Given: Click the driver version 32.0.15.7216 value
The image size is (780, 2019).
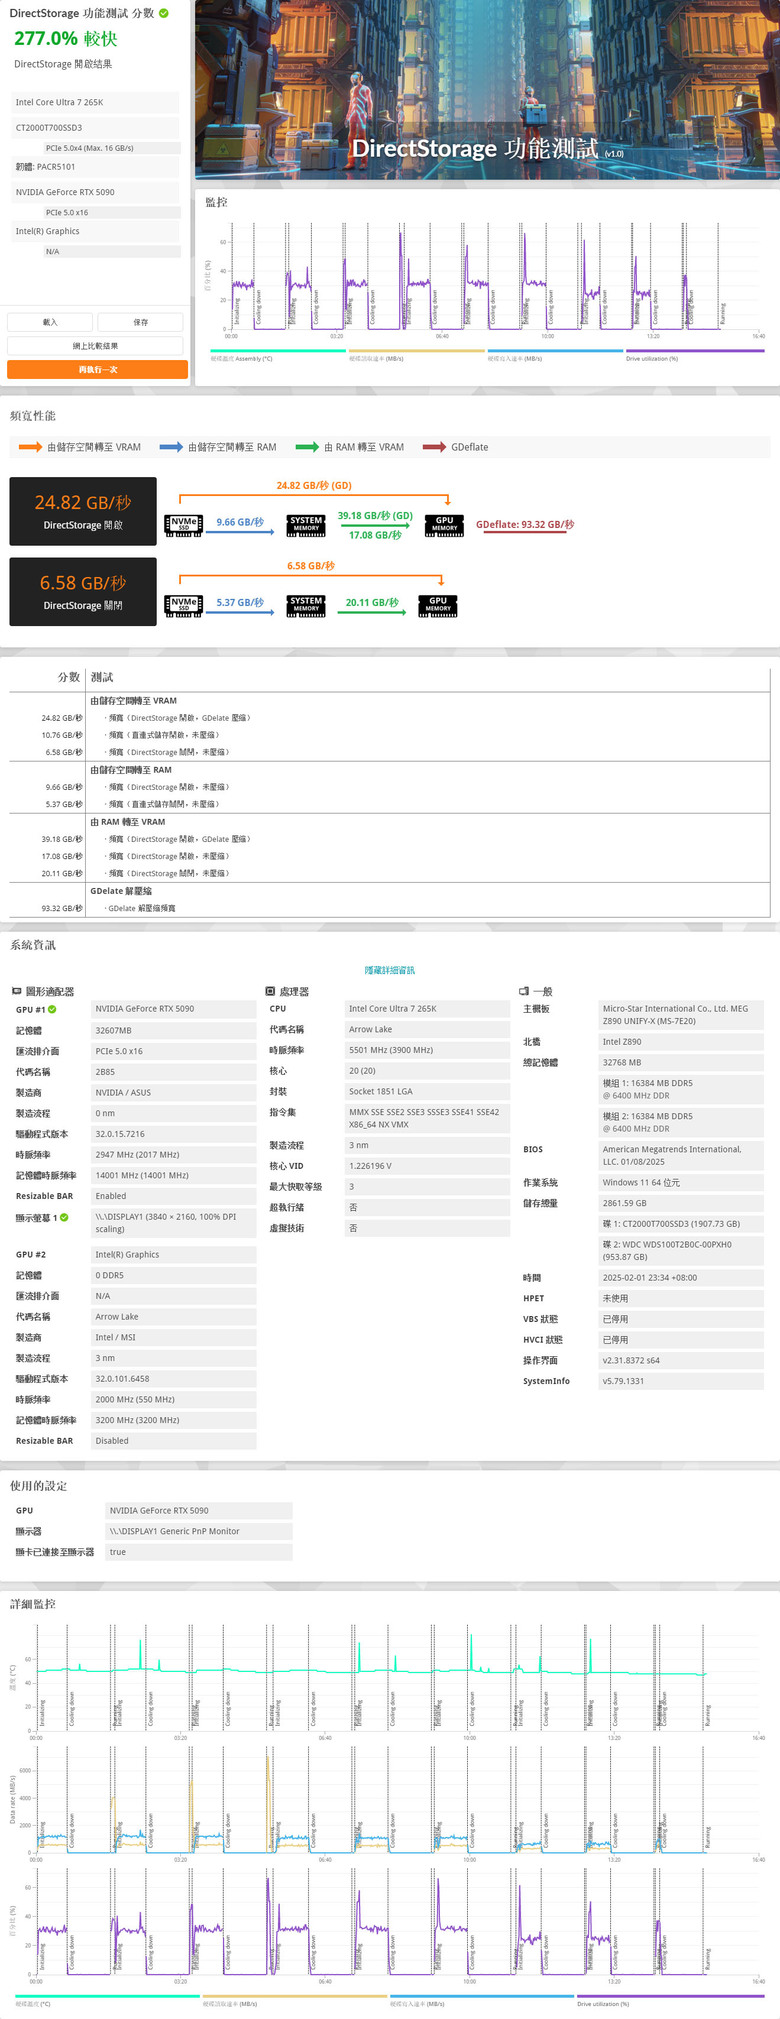Looking at the screenshot, I should 174,1134.
